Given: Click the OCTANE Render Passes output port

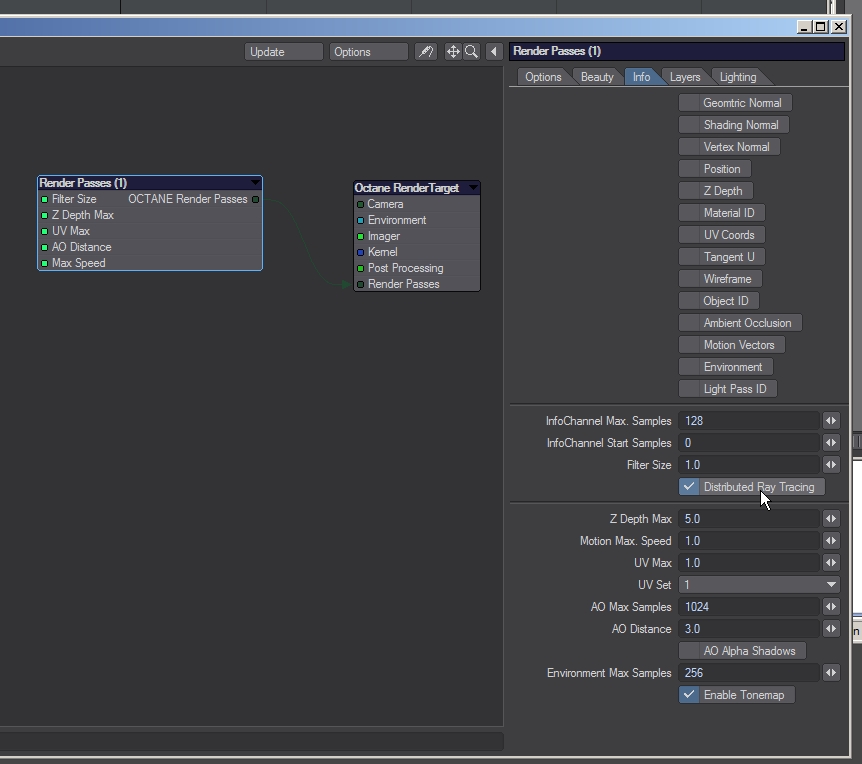Looking at the screenshot, I should click(256, 199).
